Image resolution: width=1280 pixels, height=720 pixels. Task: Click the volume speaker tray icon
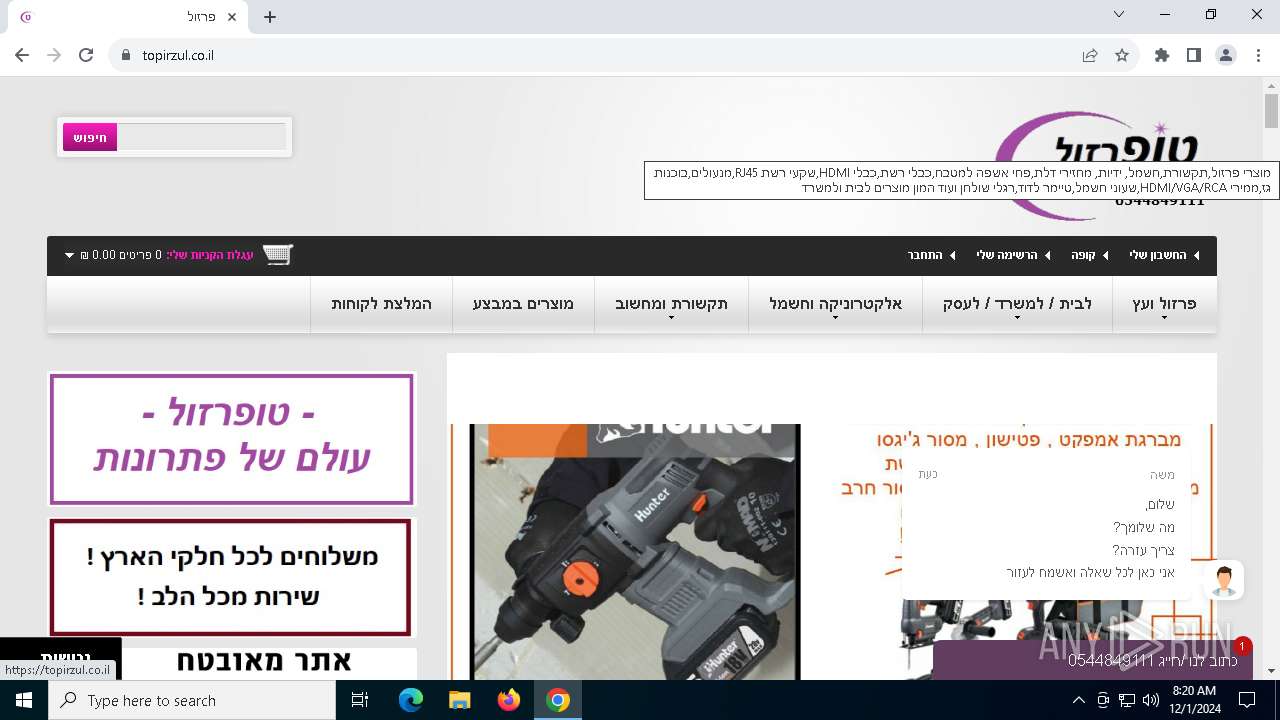click(1150, 700)
